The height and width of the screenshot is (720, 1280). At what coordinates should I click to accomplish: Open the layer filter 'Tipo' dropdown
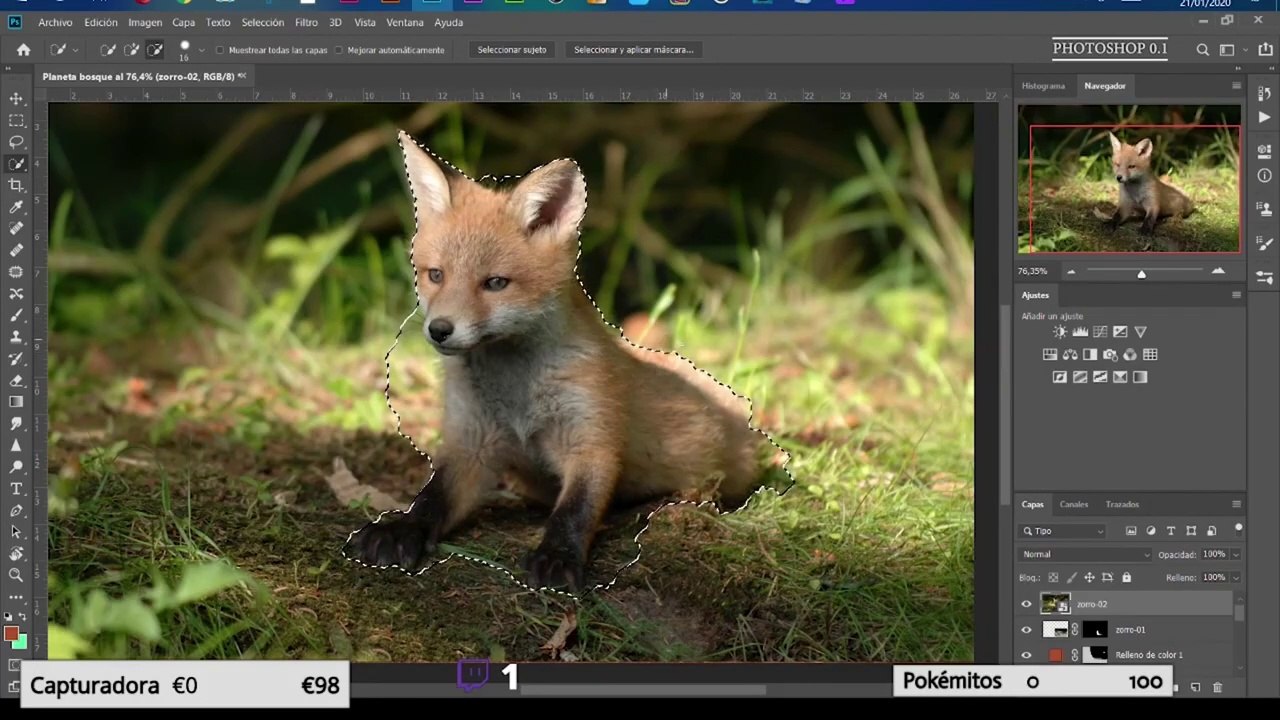point(1062,531)
